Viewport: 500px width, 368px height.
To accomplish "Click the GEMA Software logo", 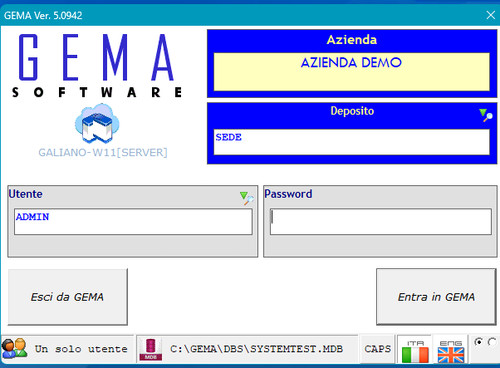I will [97, 66].
